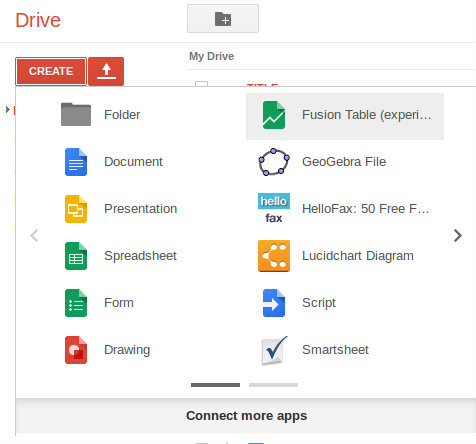
Task: Open the Drive logo link
Action: click(x=38, y=20)
